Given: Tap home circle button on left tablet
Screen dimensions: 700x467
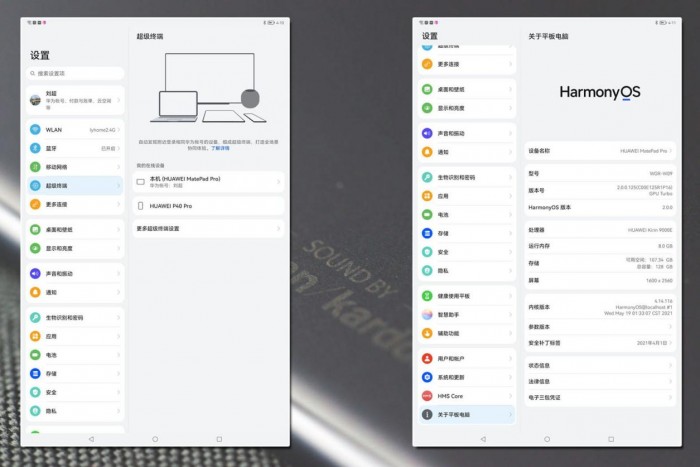Looking at the screenshot, I should coord(155,439).
